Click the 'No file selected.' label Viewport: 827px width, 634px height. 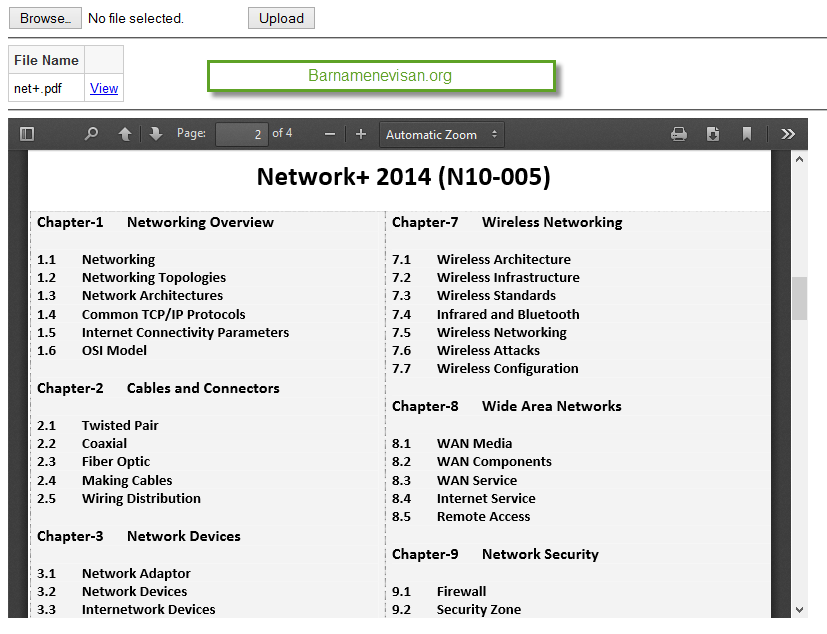tap(136, 18)
